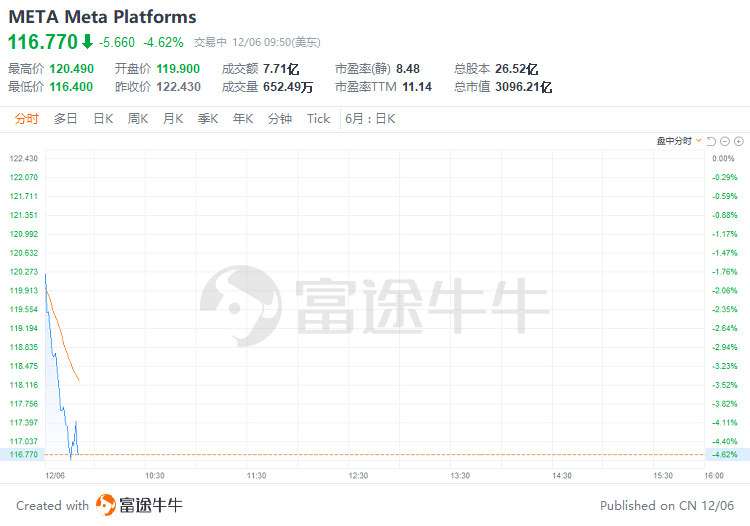Click the 120.273 price axis label
Image resolution: width=750 pixels, height=526 pixels.
(x=23, y=272)
